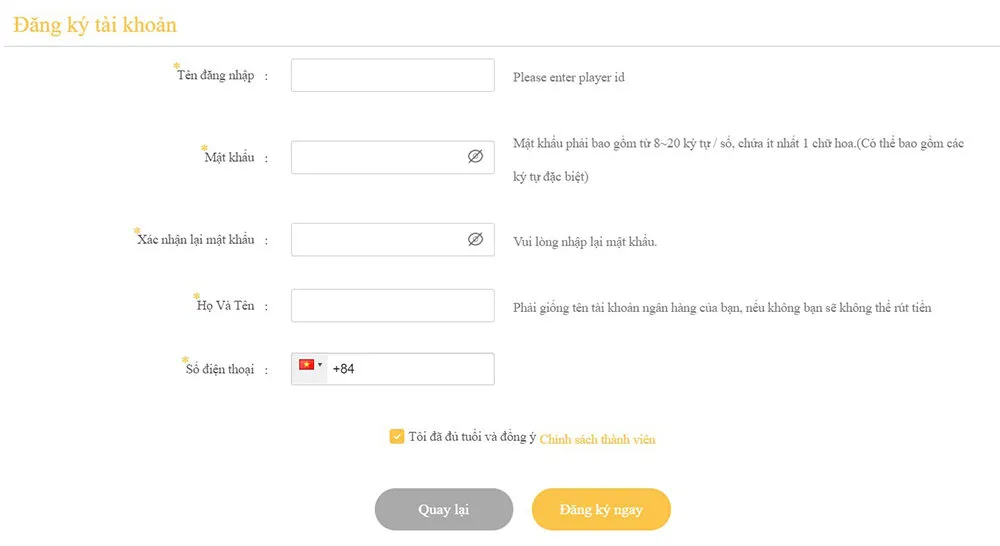Click the Tên đăng nhập label
Image resolution: width=1000 pixels, height=546 pixels.
point(215,76)
